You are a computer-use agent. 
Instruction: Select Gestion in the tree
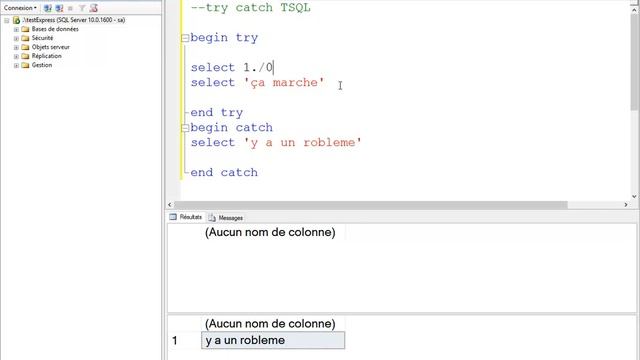click(42, 65)
